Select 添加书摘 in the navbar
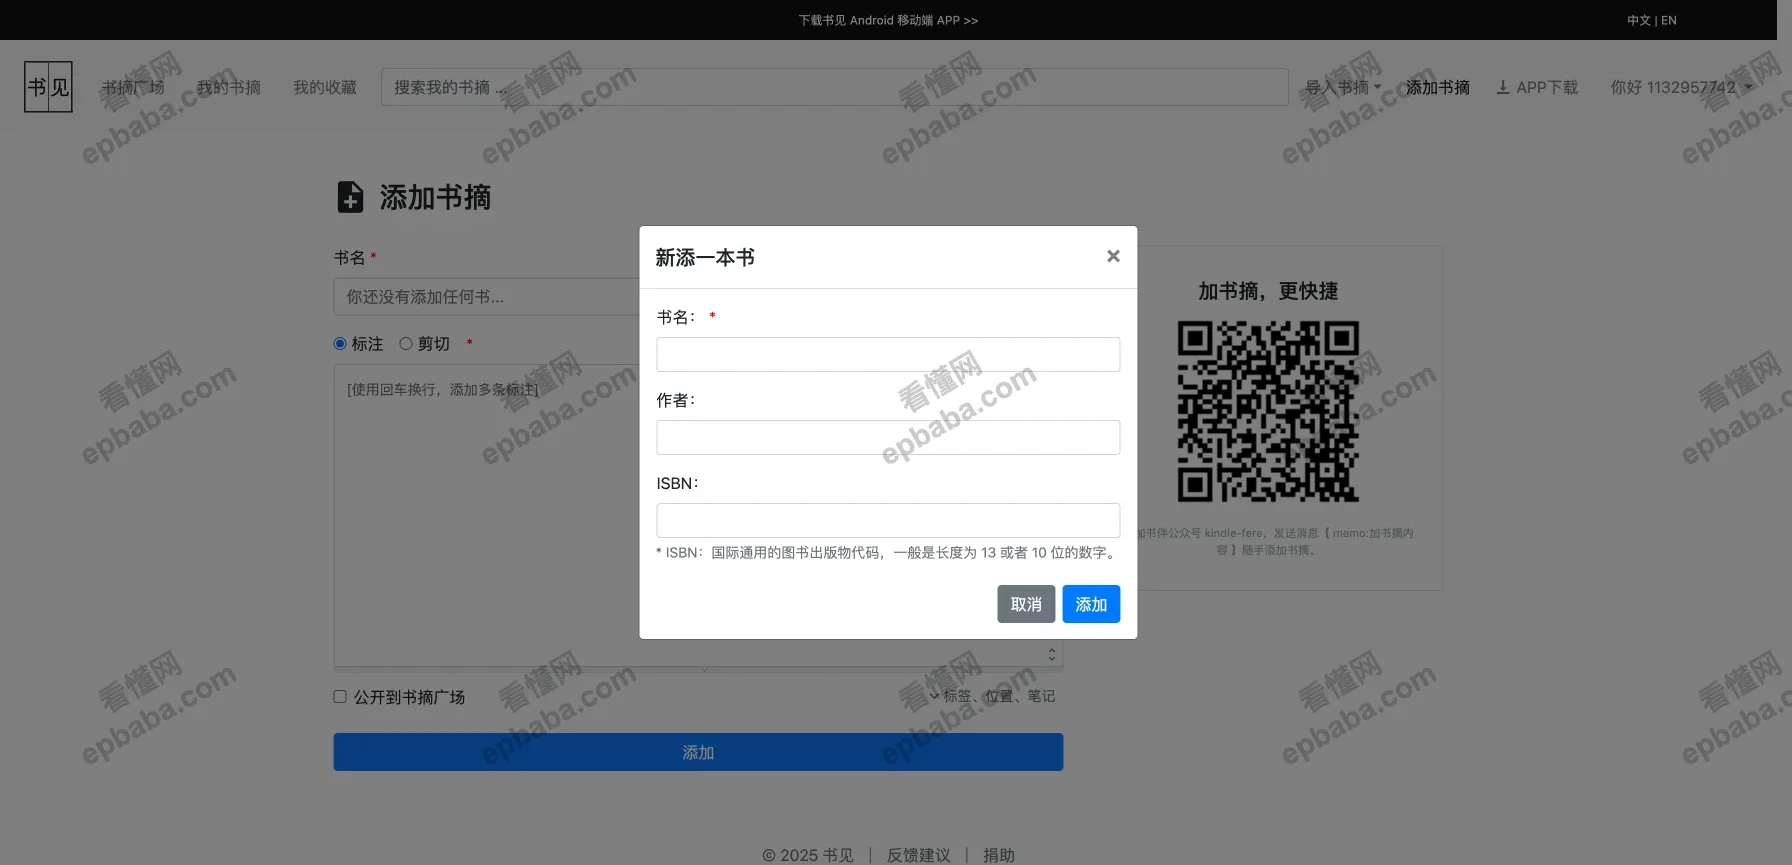 pos(1438,87)
